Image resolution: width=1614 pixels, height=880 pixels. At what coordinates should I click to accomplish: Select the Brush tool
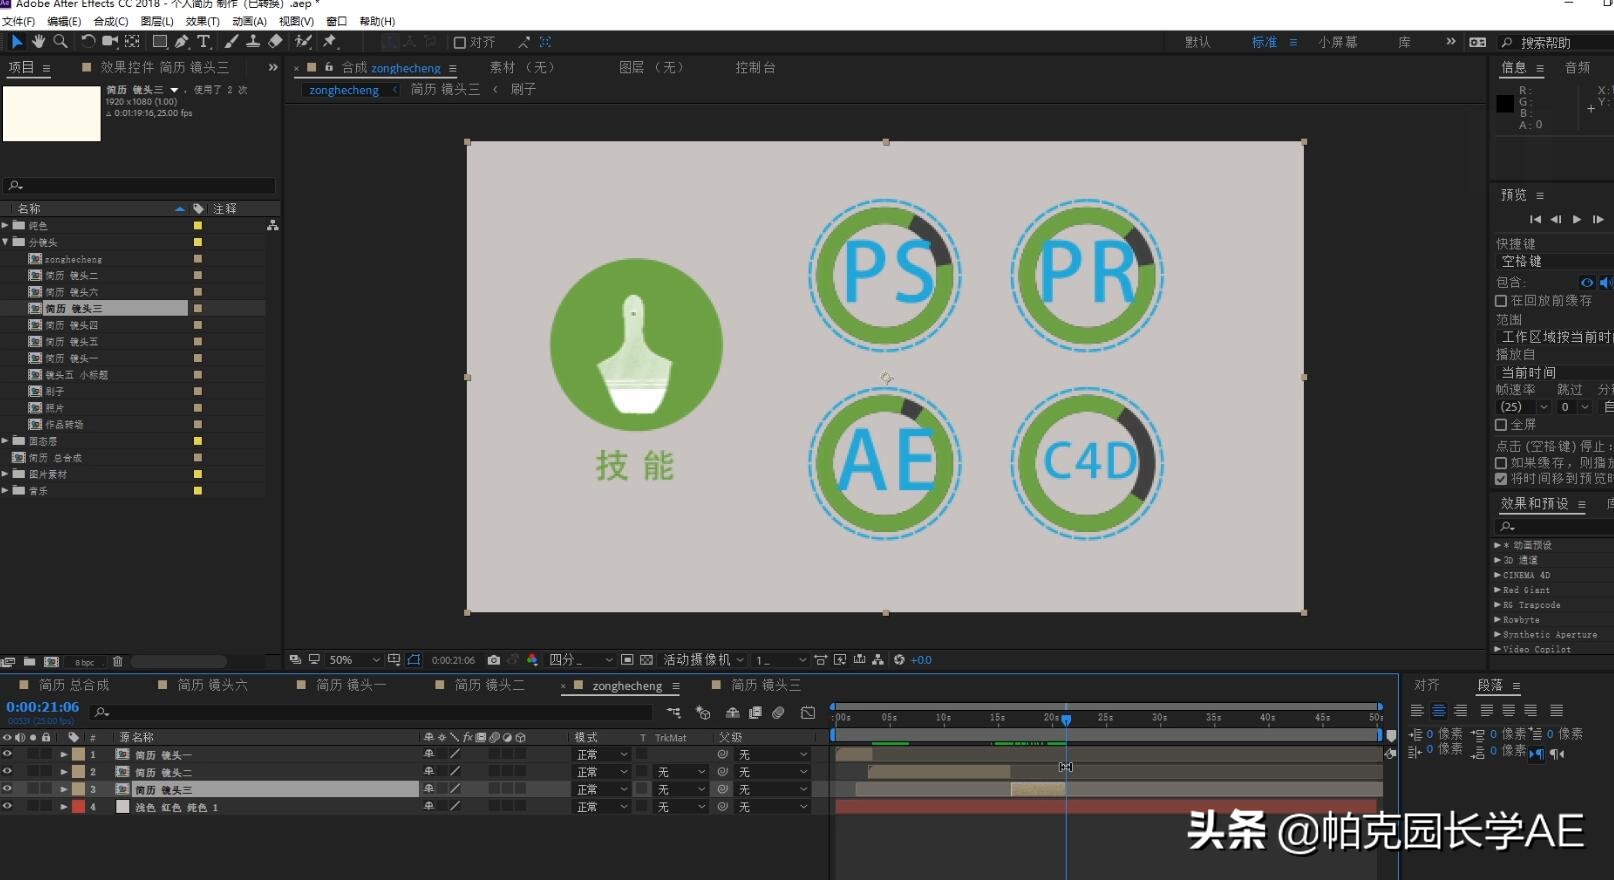coord(231,42)
